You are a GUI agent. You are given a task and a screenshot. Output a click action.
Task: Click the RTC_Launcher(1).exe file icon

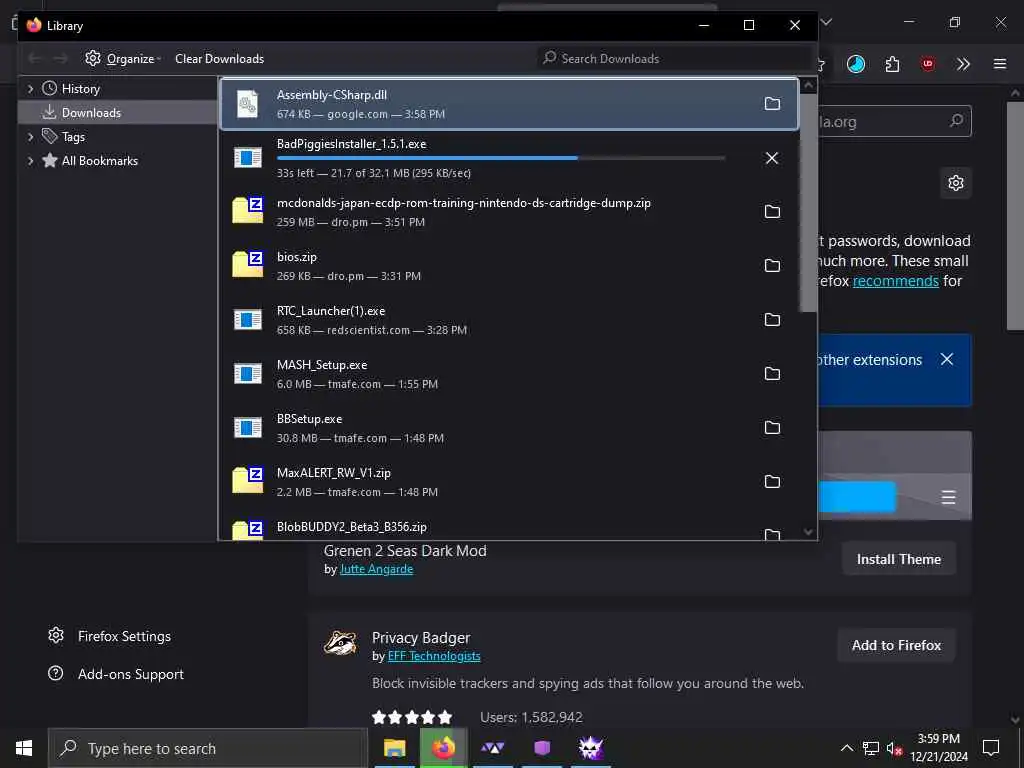coord(248,319)
